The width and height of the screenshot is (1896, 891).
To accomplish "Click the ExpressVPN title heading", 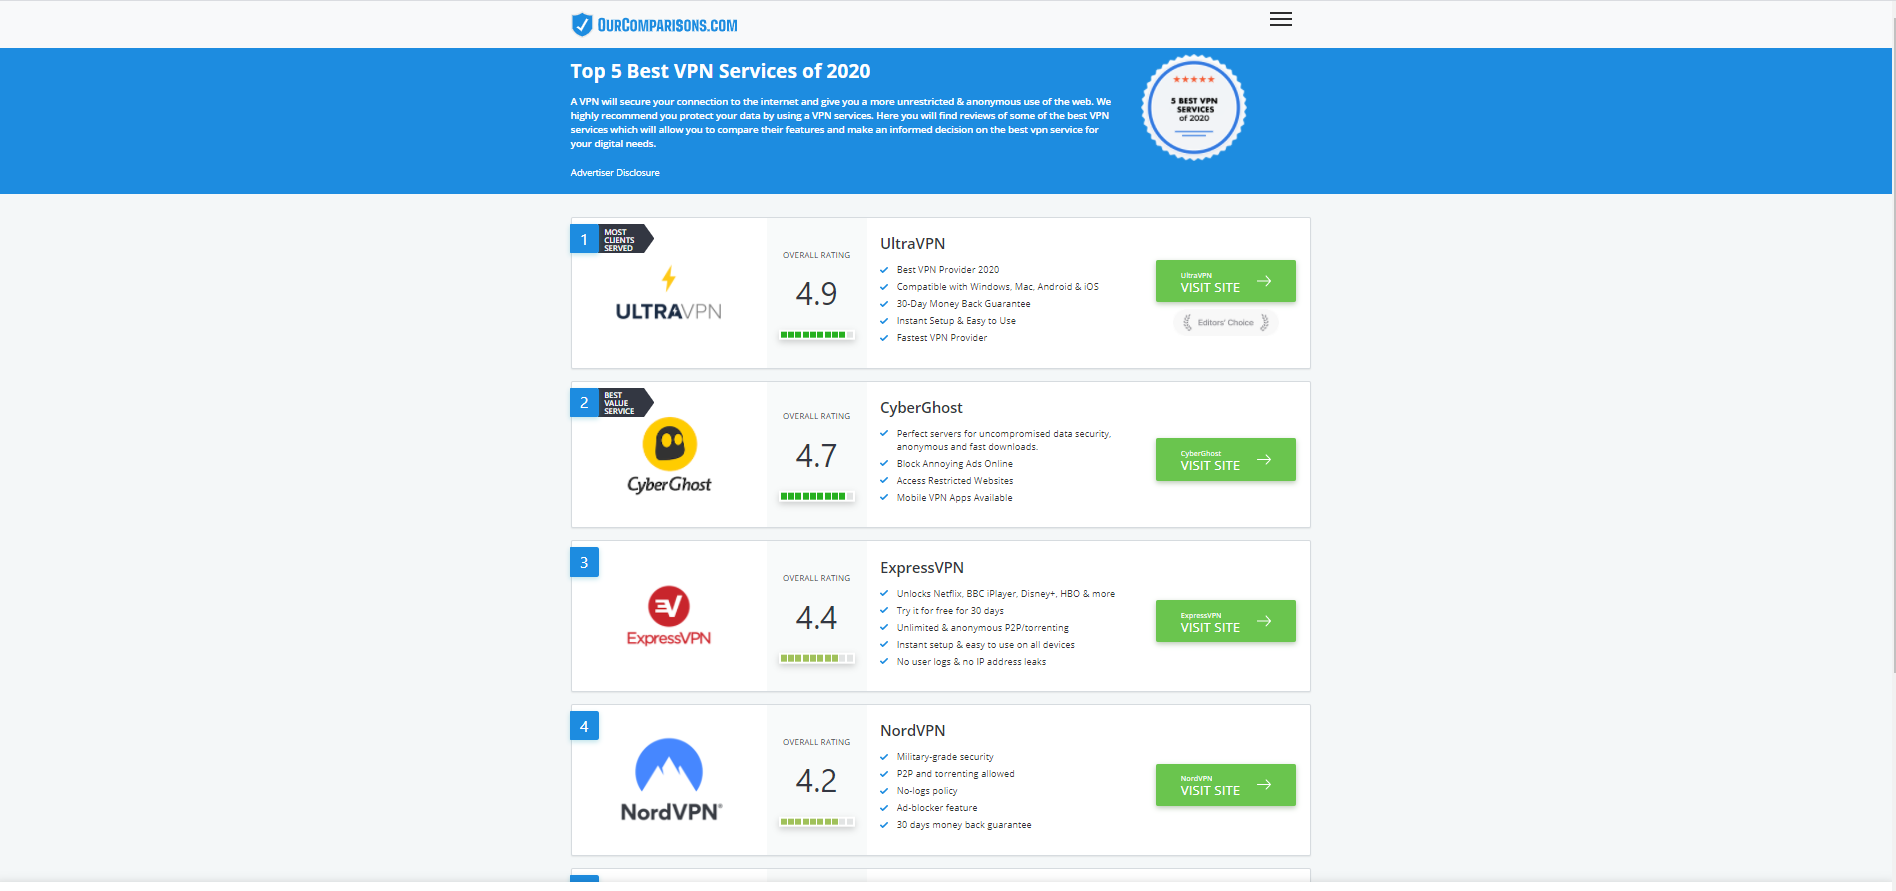I will point(922,568).
